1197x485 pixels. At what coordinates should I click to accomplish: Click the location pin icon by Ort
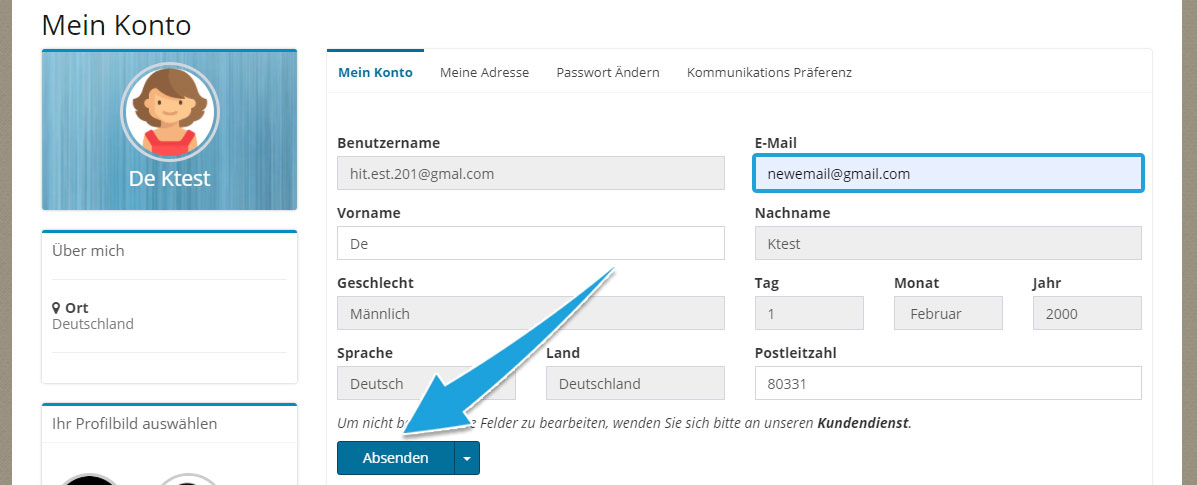coord(56,308)
